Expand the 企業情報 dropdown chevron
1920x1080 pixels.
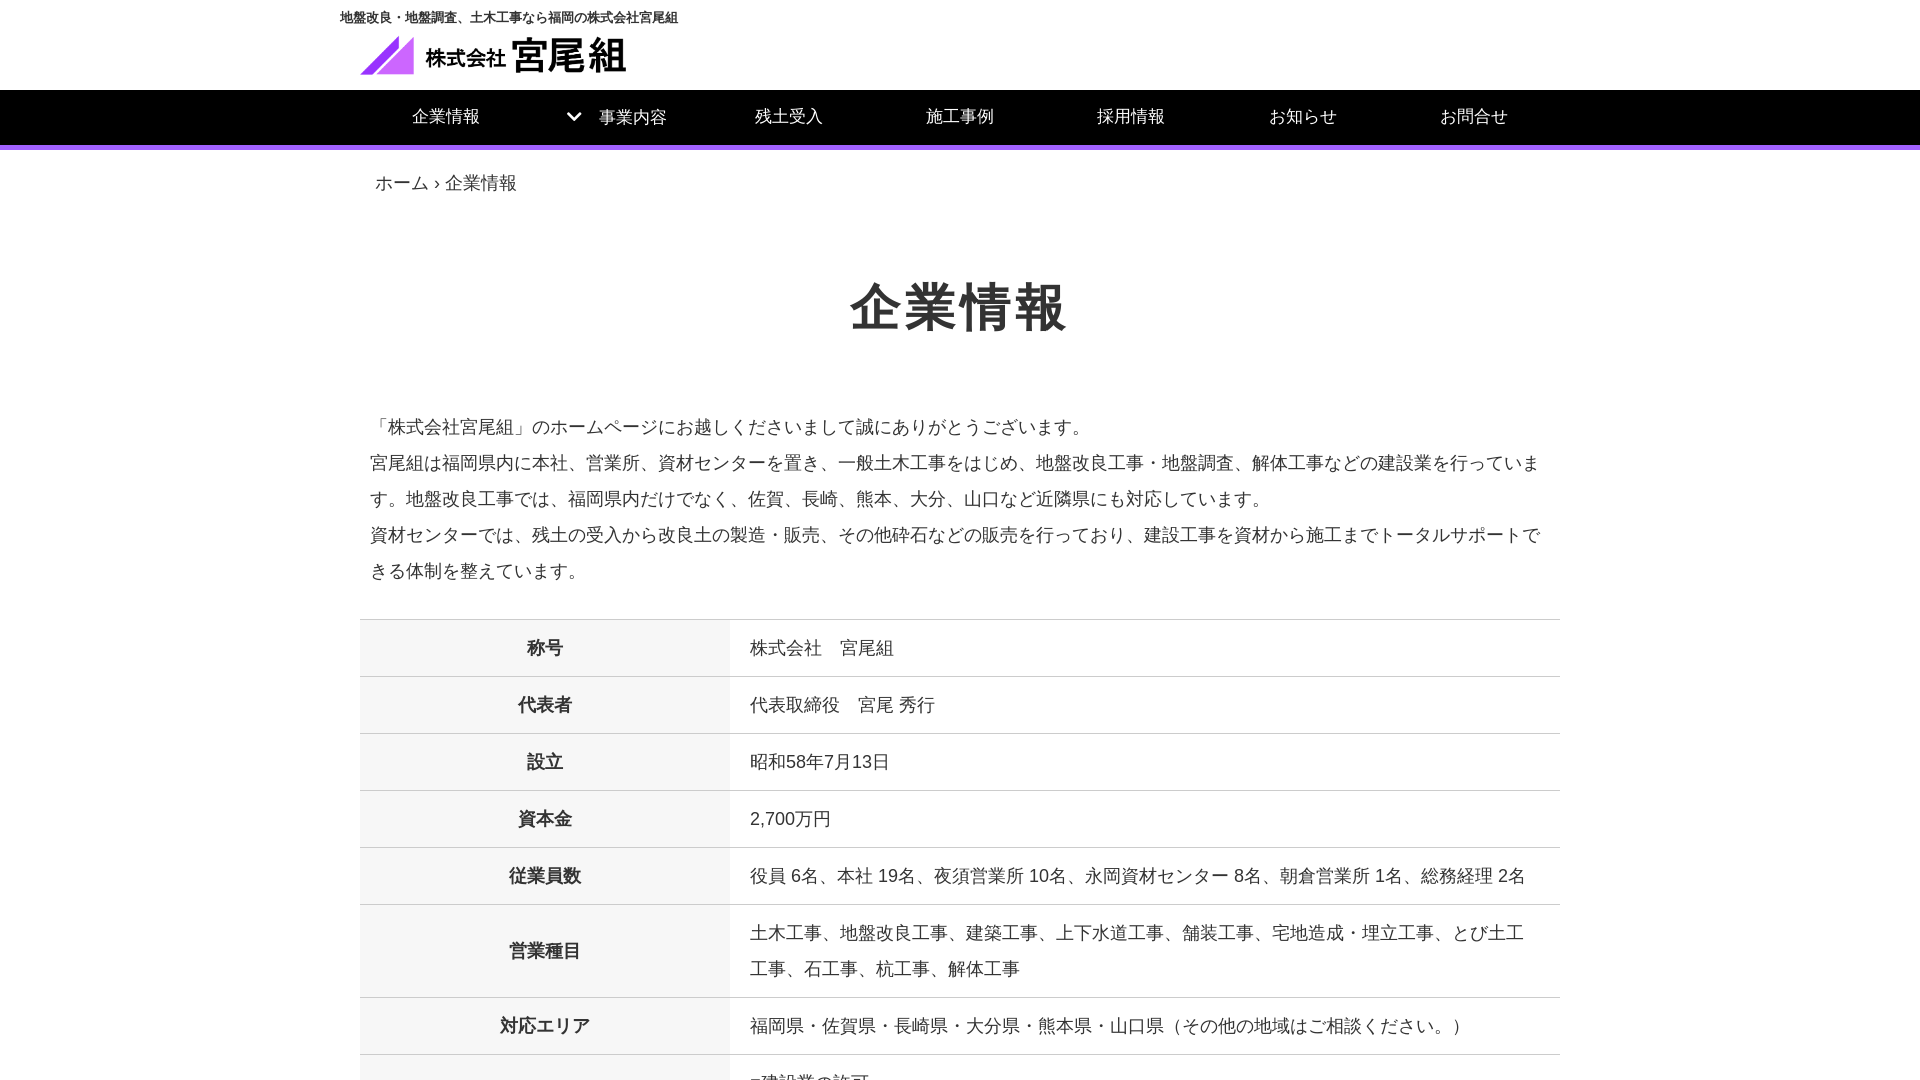click(573, 116)
